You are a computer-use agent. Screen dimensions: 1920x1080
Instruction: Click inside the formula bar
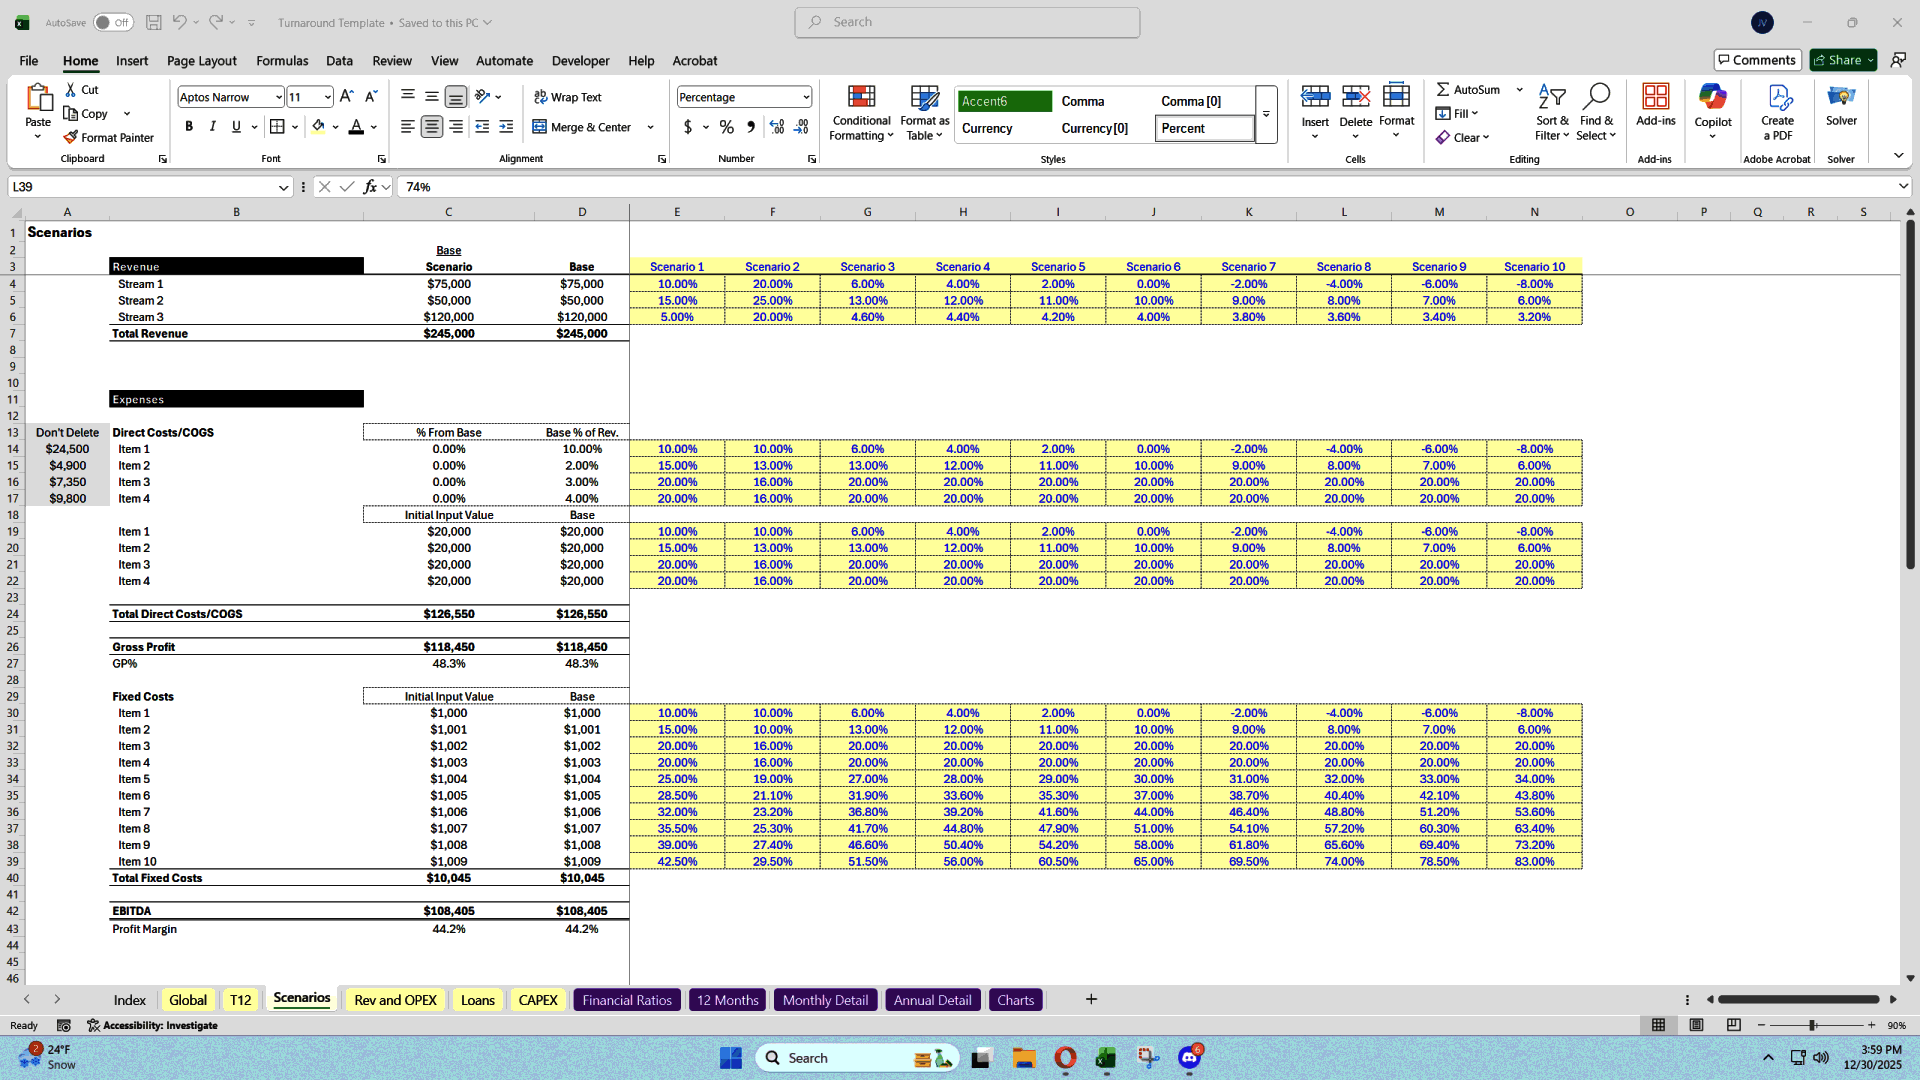(x=700, y=186)
